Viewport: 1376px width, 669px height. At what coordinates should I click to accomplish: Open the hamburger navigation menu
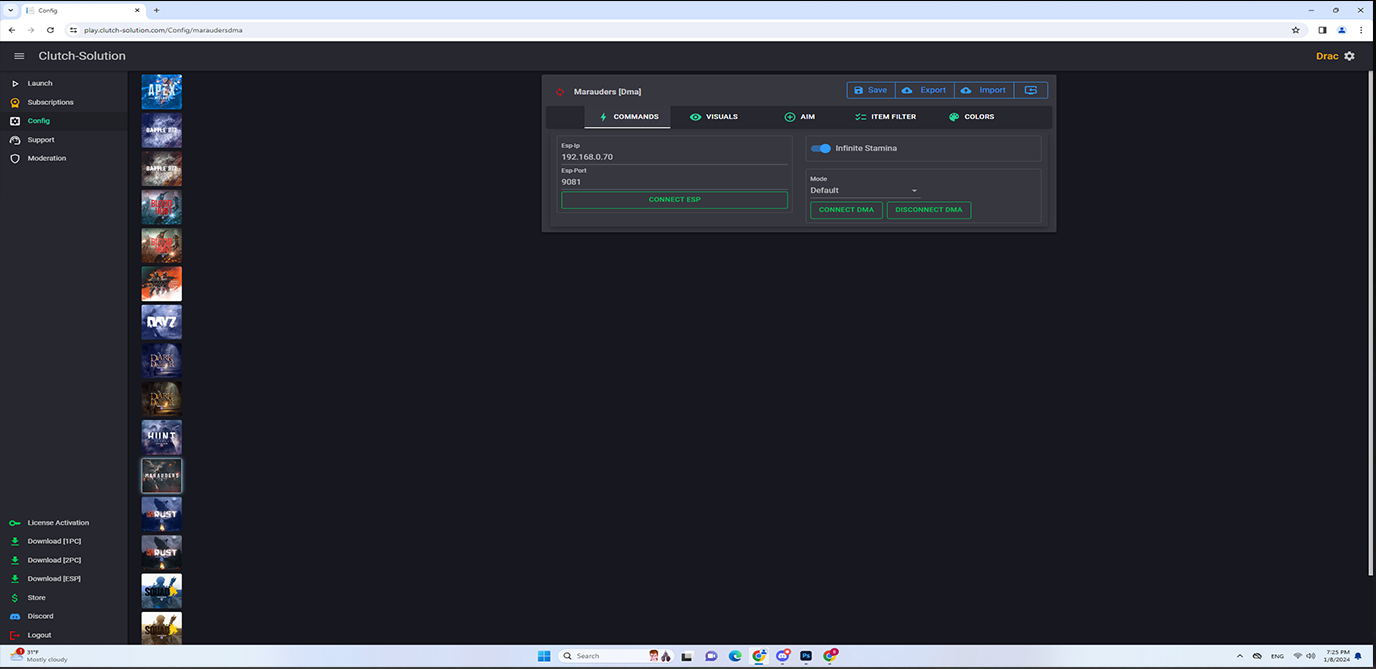coord(19,56)
